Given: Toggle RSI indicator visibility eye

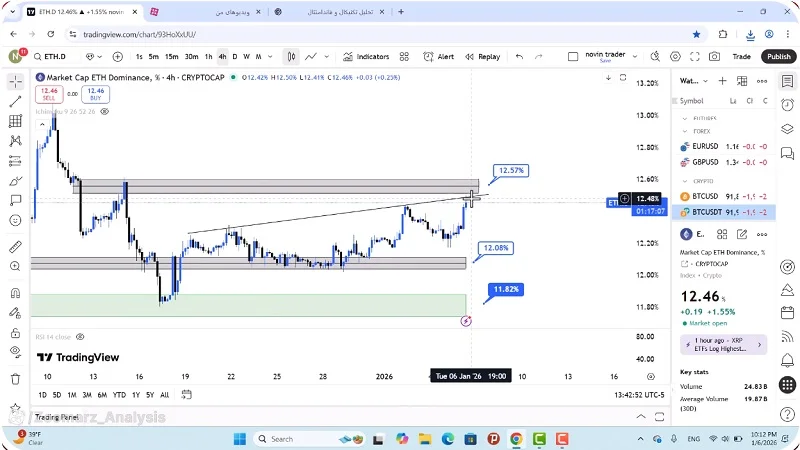Looking at the screenshot, I should coord(79,337).
